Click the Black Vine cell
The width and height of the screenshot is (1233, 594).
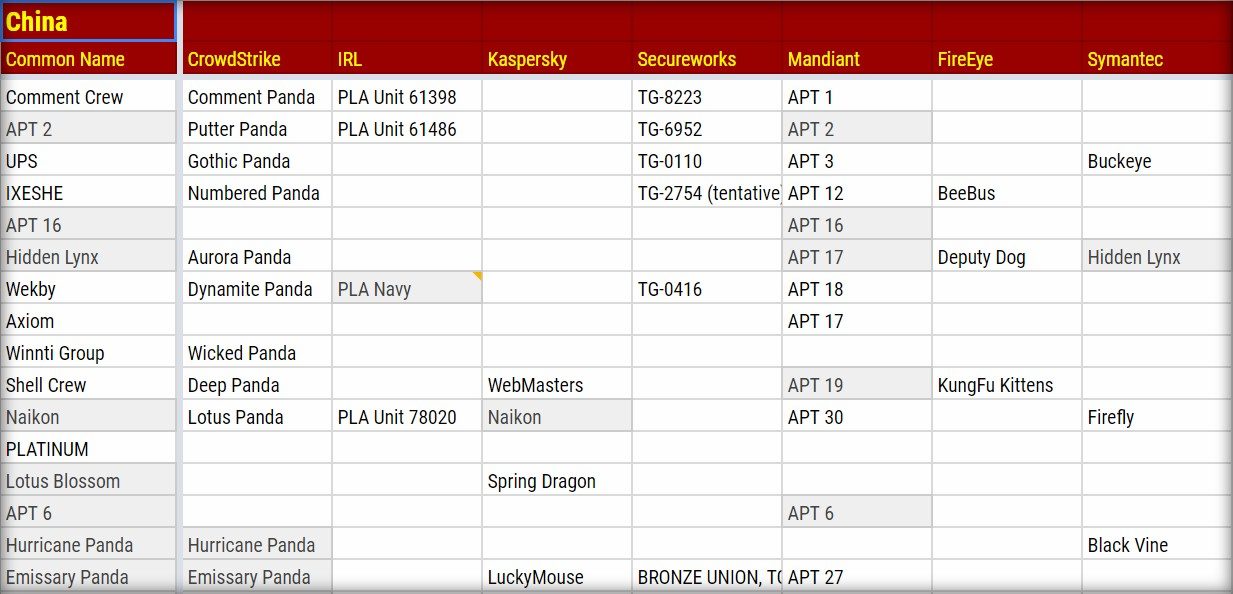tap(1156, 546)
